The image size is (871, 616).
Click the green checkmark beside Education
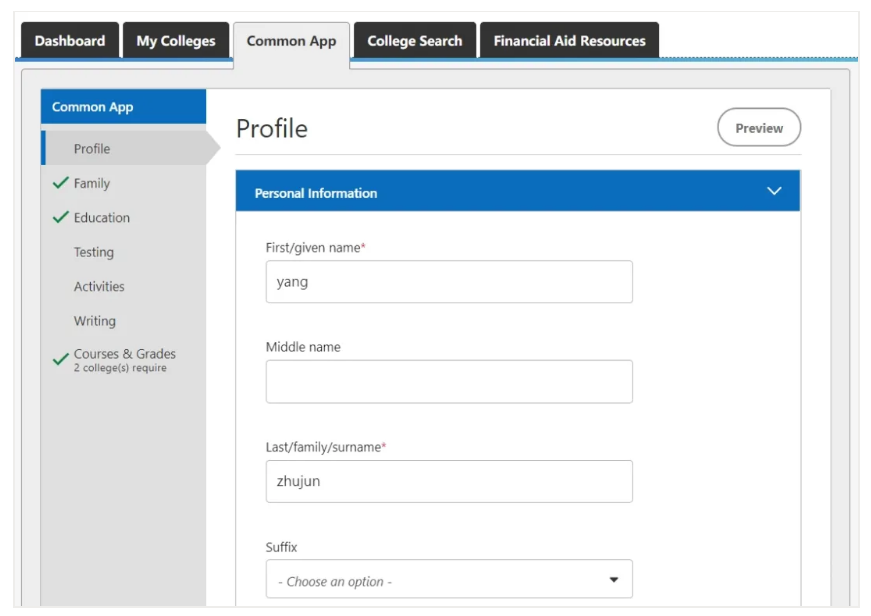[x=60, y=217]
